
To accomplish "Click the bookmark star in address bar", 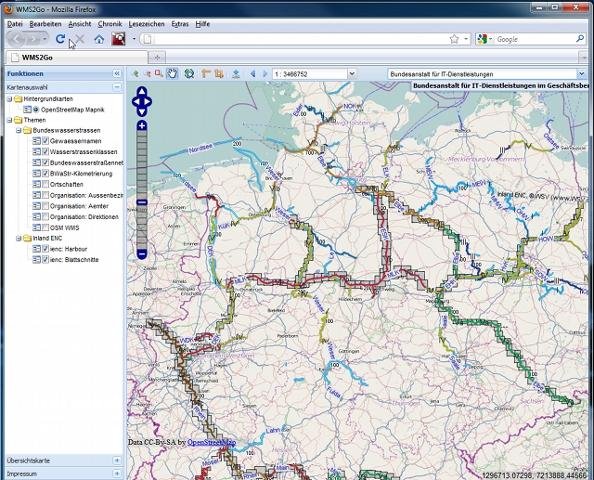I will tap(454, 39).
